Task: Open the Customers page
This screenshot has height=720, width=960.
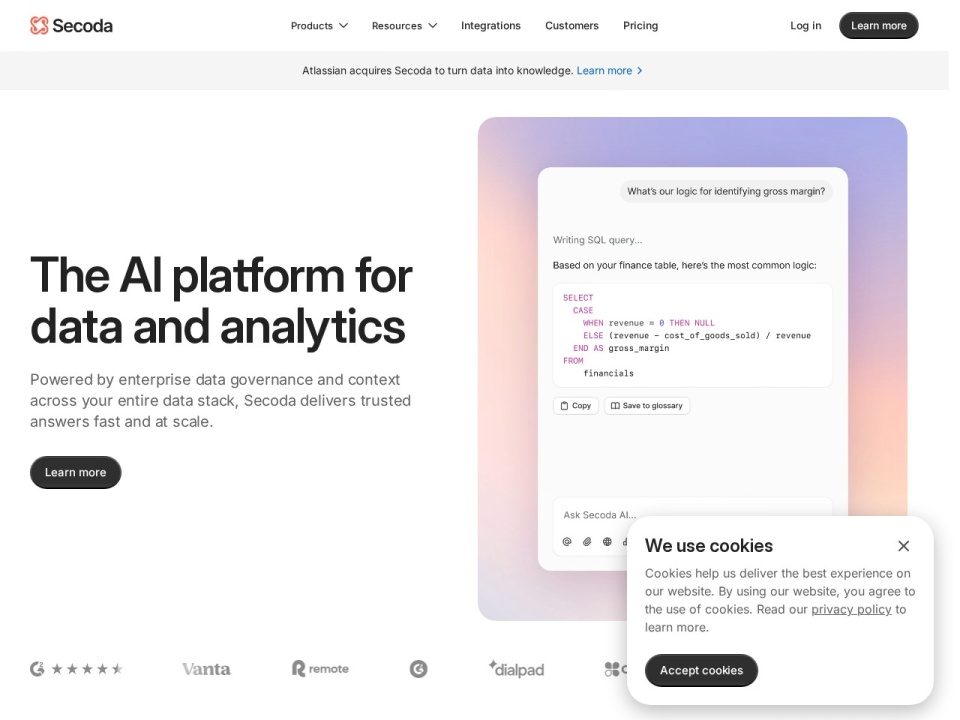Action: point(571,26)
